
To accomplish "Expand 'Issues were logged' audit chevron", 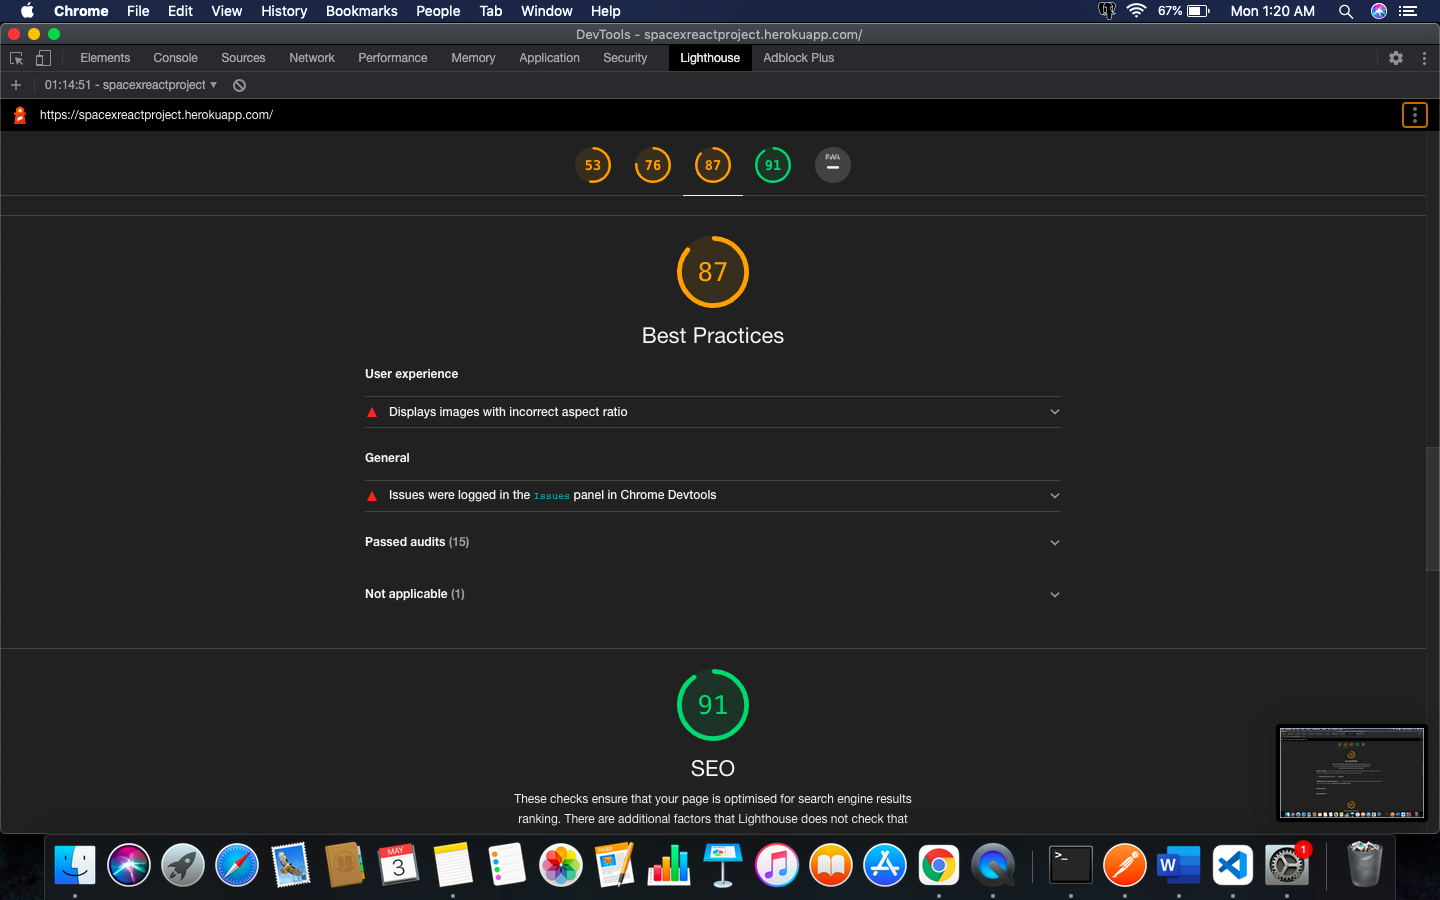I will (1055, 496).
